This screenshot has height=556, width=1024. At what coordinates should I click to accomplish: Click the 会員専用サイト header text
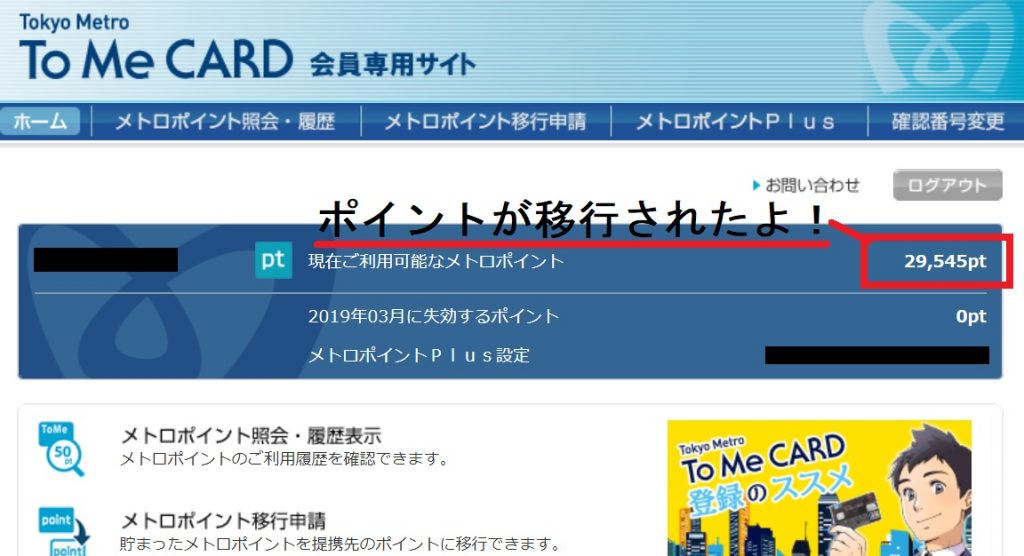[x=392, y=64]
